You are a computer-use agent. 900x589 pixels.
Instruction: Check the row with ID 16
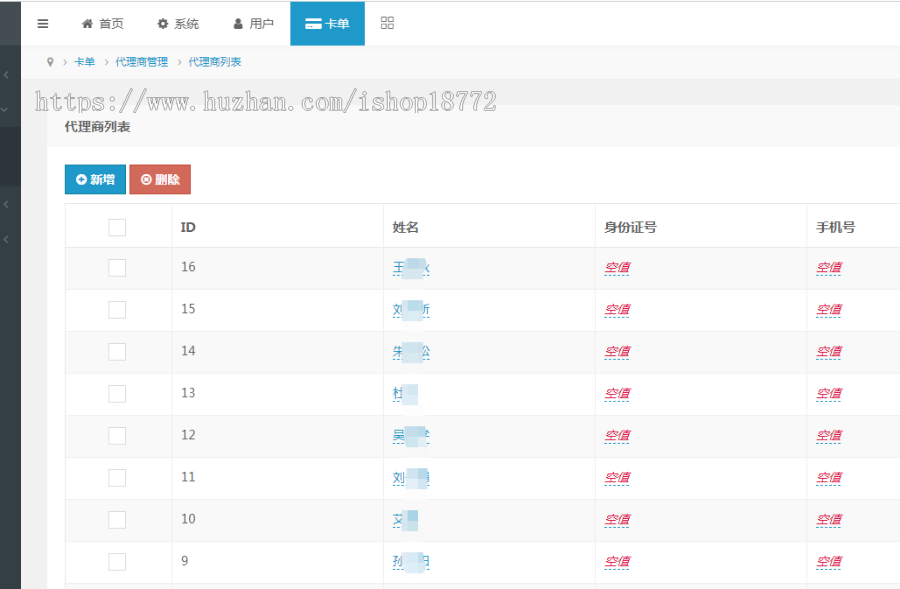pos(117,268)
